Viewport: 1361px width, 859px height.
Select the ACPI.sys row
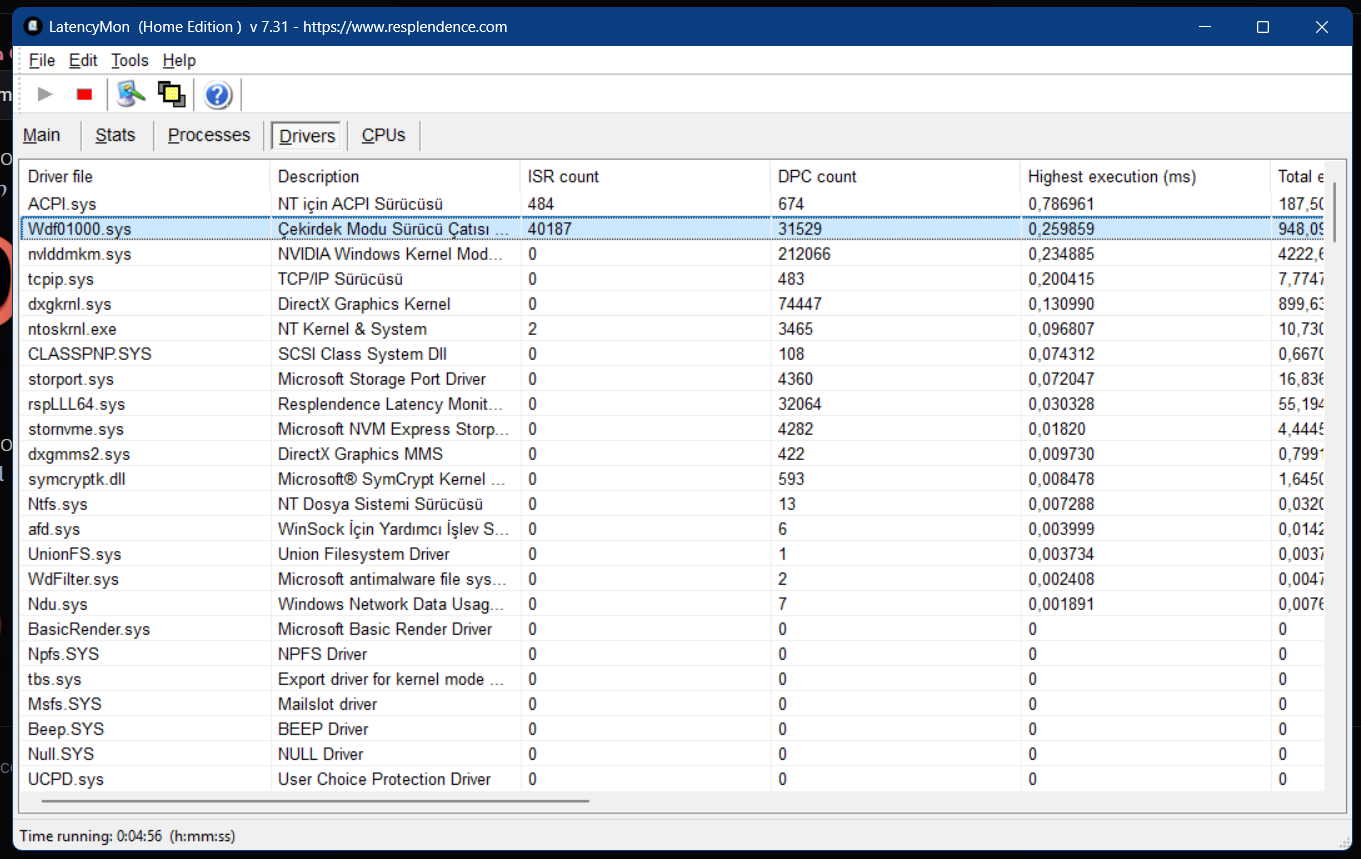(672, 204)
